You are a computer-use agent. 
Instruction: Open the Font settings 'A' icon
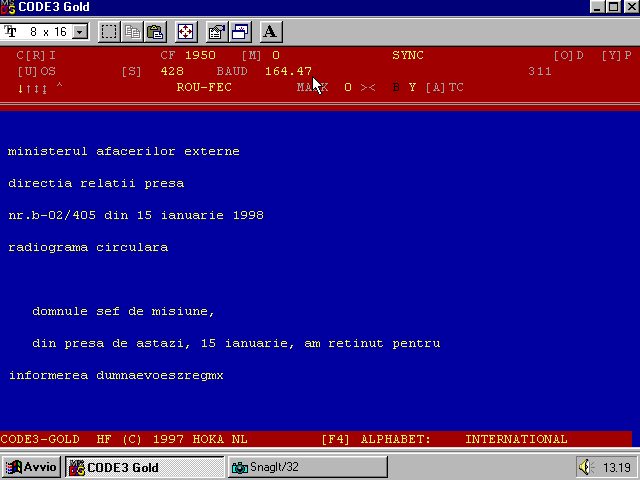click(270, 31)
